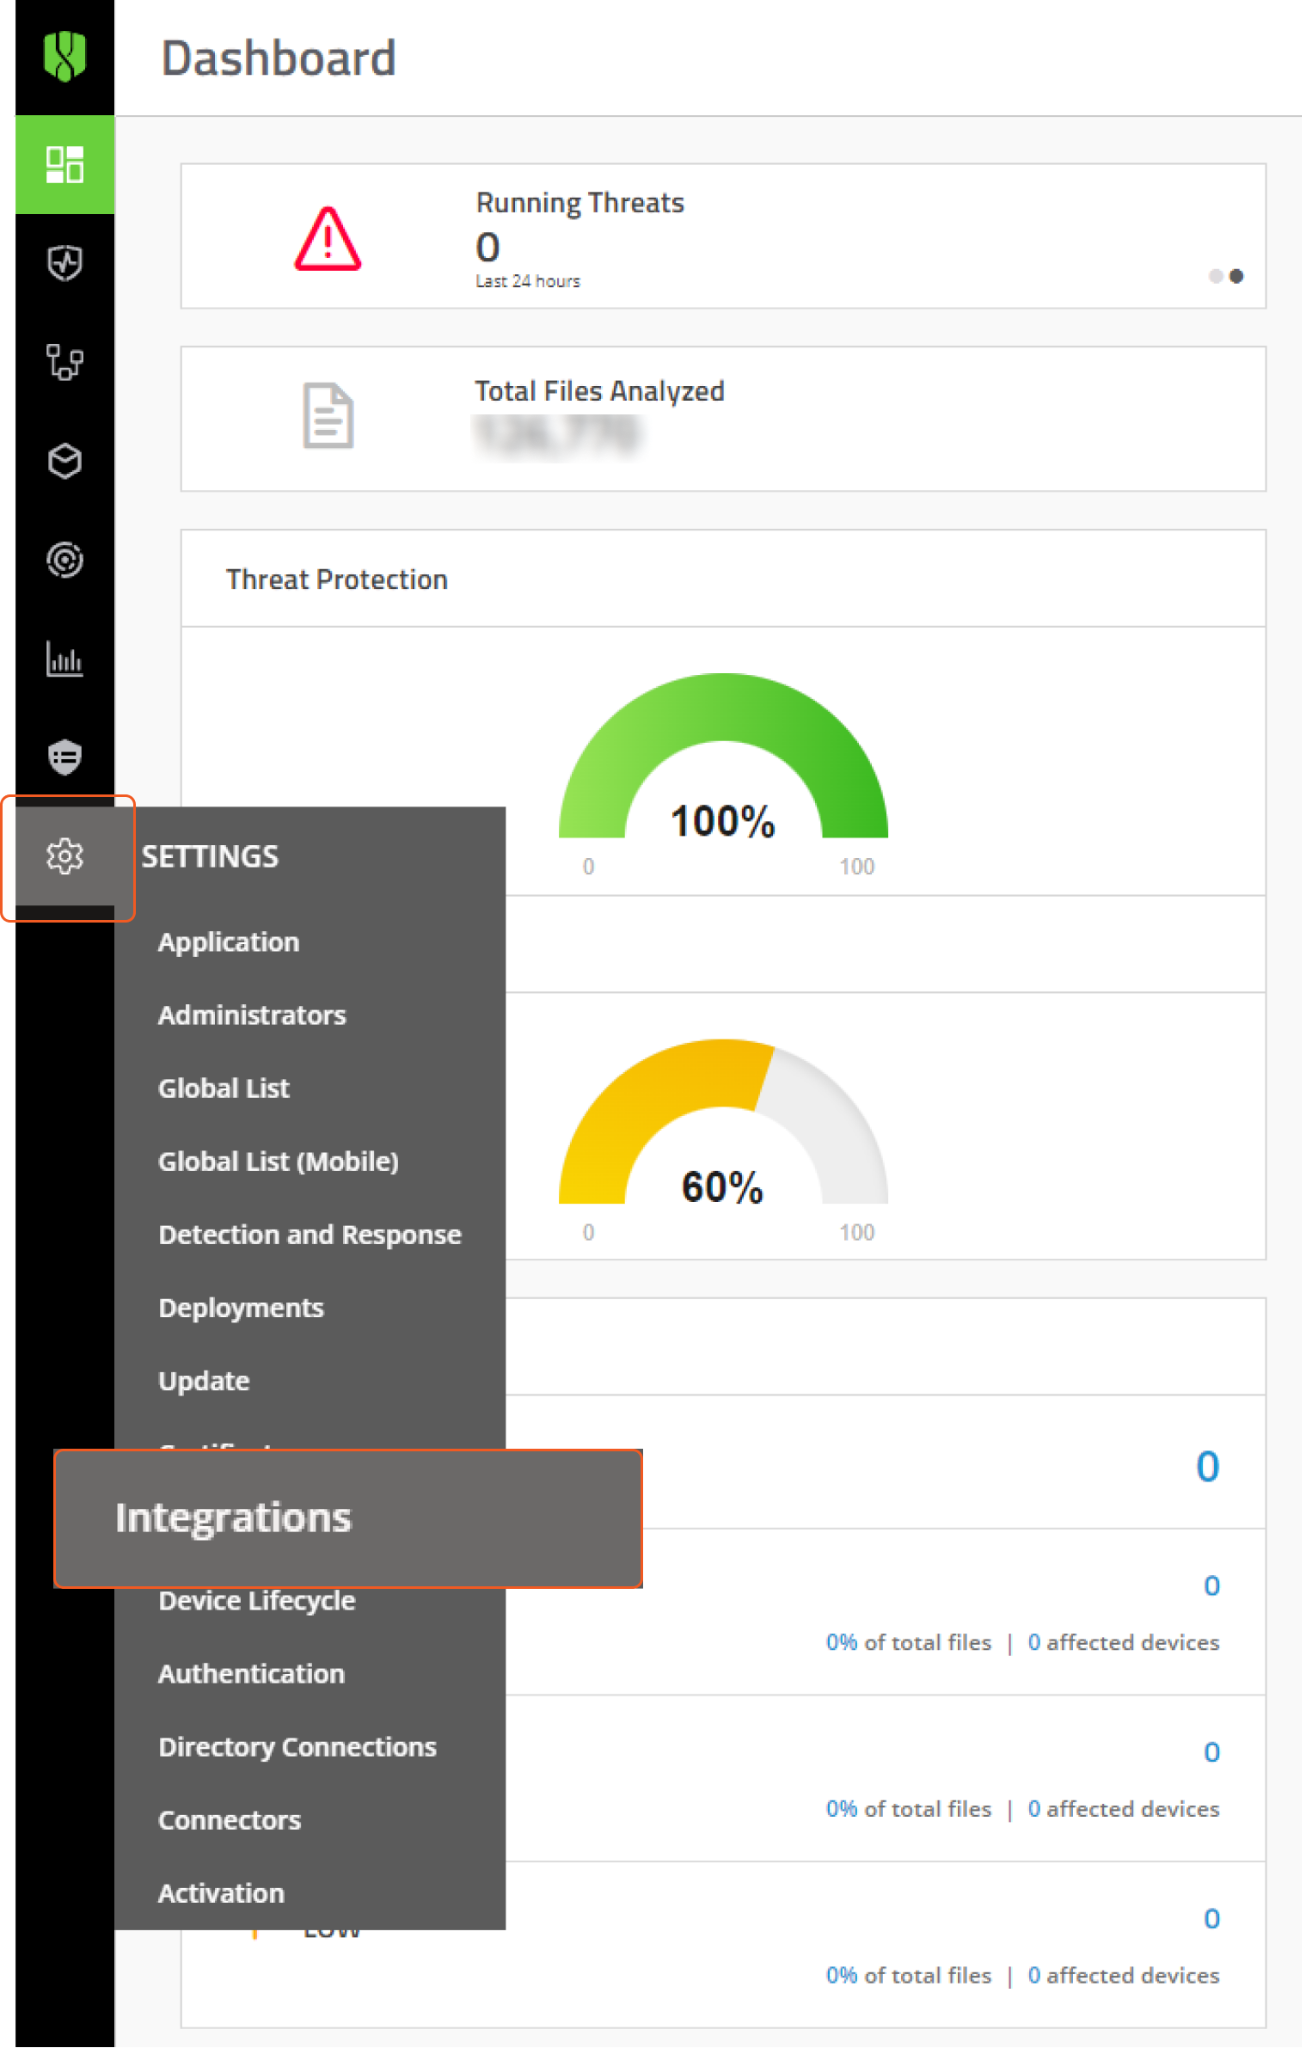
Task: Click the circular target icon in sidebar
Action: pyautogui.click(x=64, y=560)
